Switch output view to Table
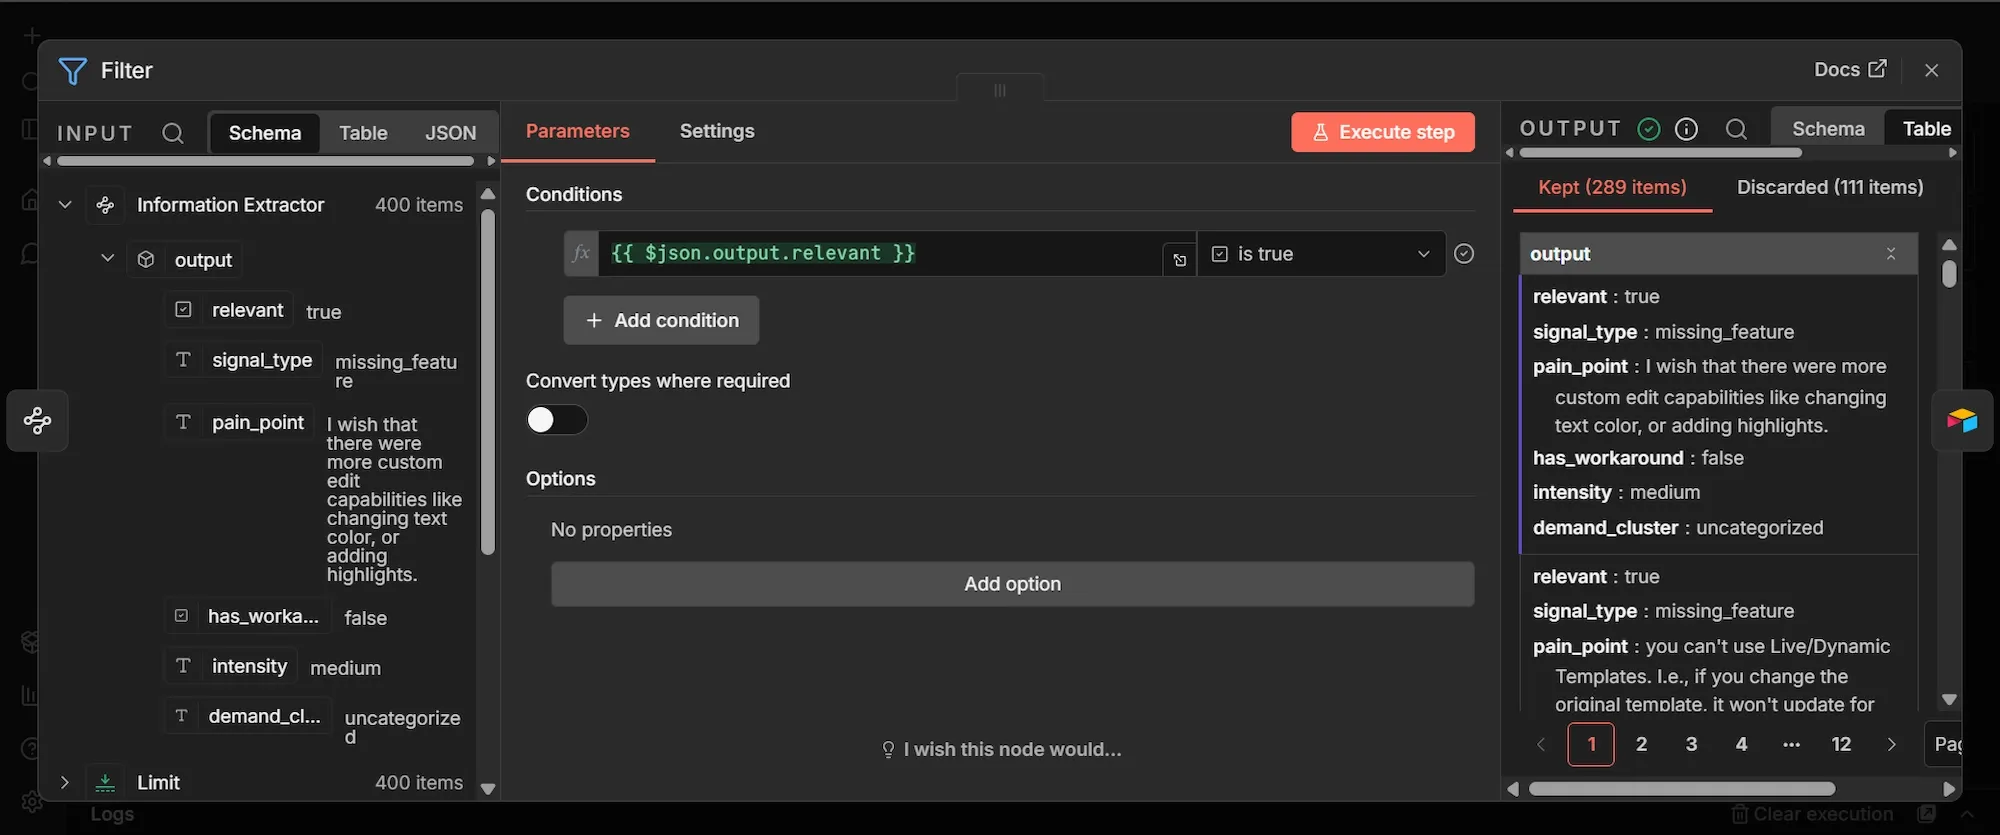This screenshot has width=2000, height=835. 1926,129
